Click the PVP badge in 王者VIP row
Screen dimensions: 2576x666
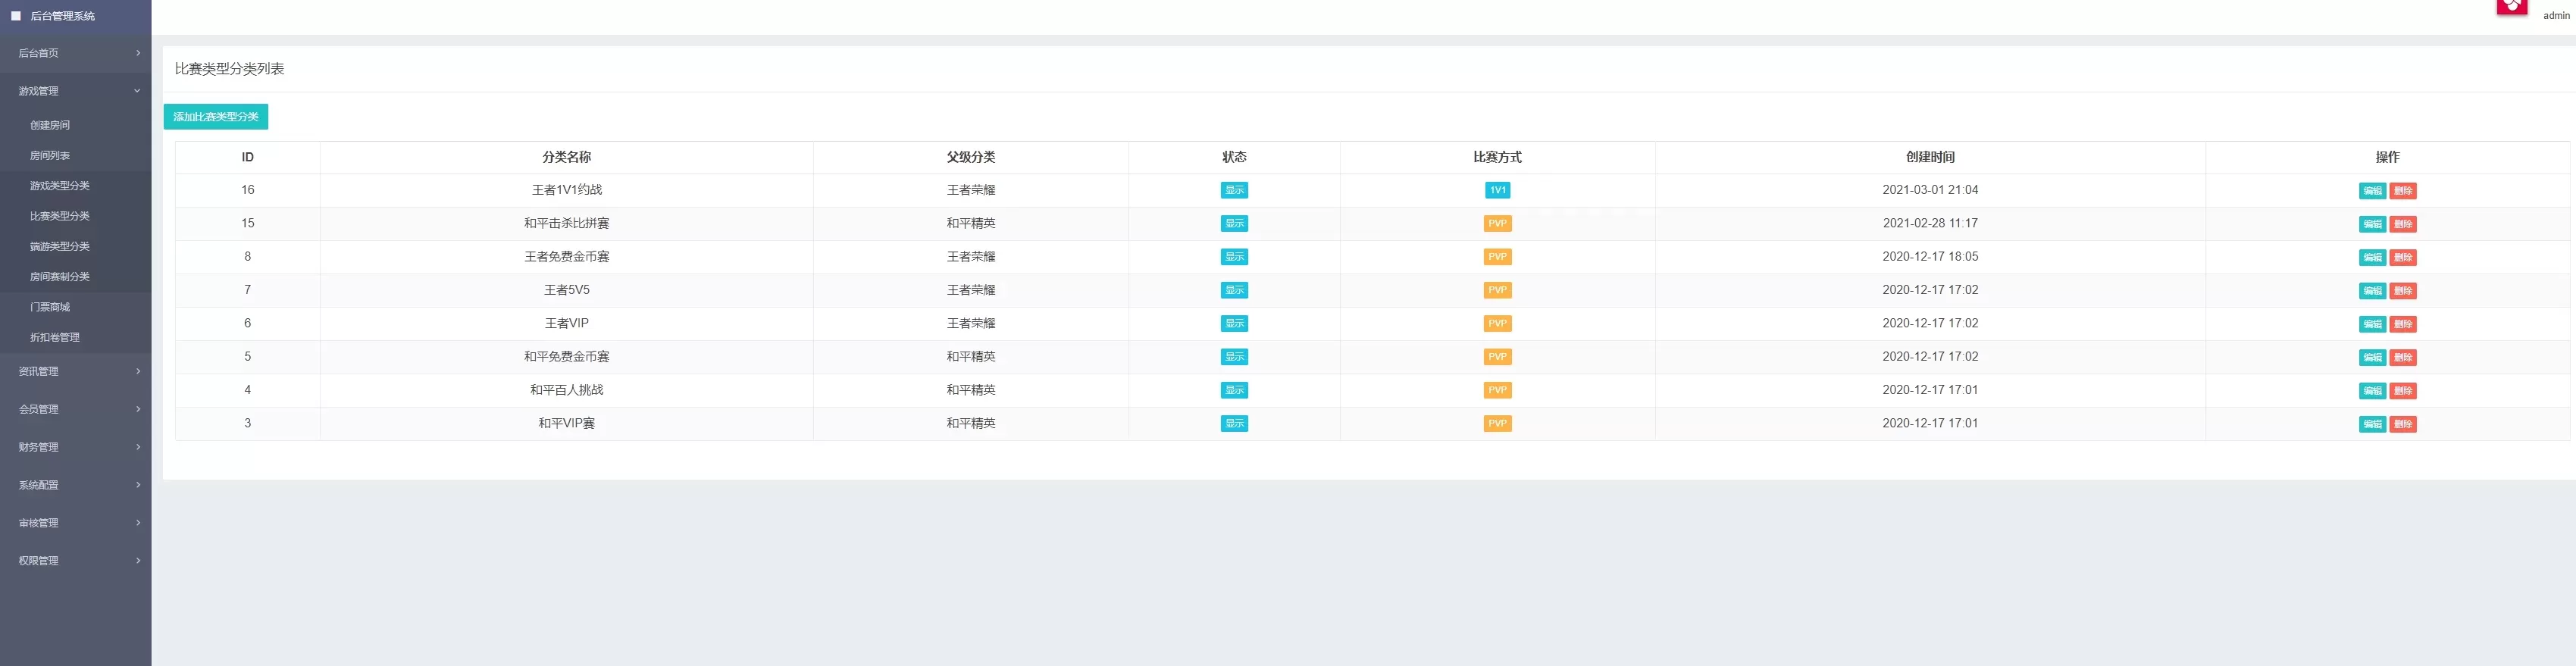[1497, 324]
